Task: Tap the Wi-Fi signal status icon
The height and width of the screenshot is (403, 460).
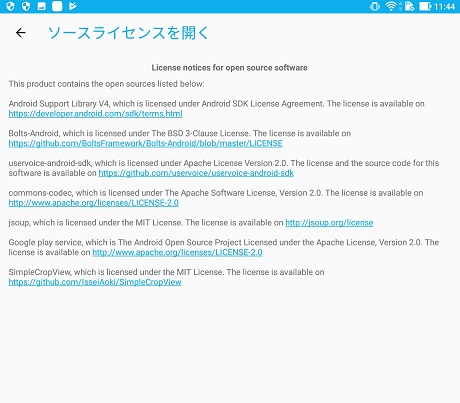Action: point(391,6)
